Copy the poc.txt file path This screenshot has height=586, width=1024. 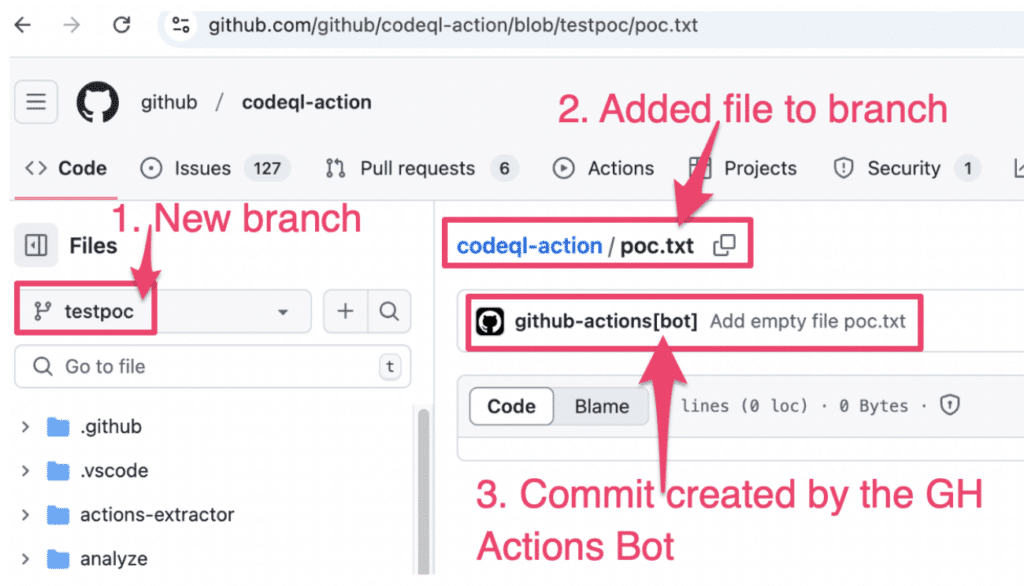pyautogui.click(x=724, y=243)
